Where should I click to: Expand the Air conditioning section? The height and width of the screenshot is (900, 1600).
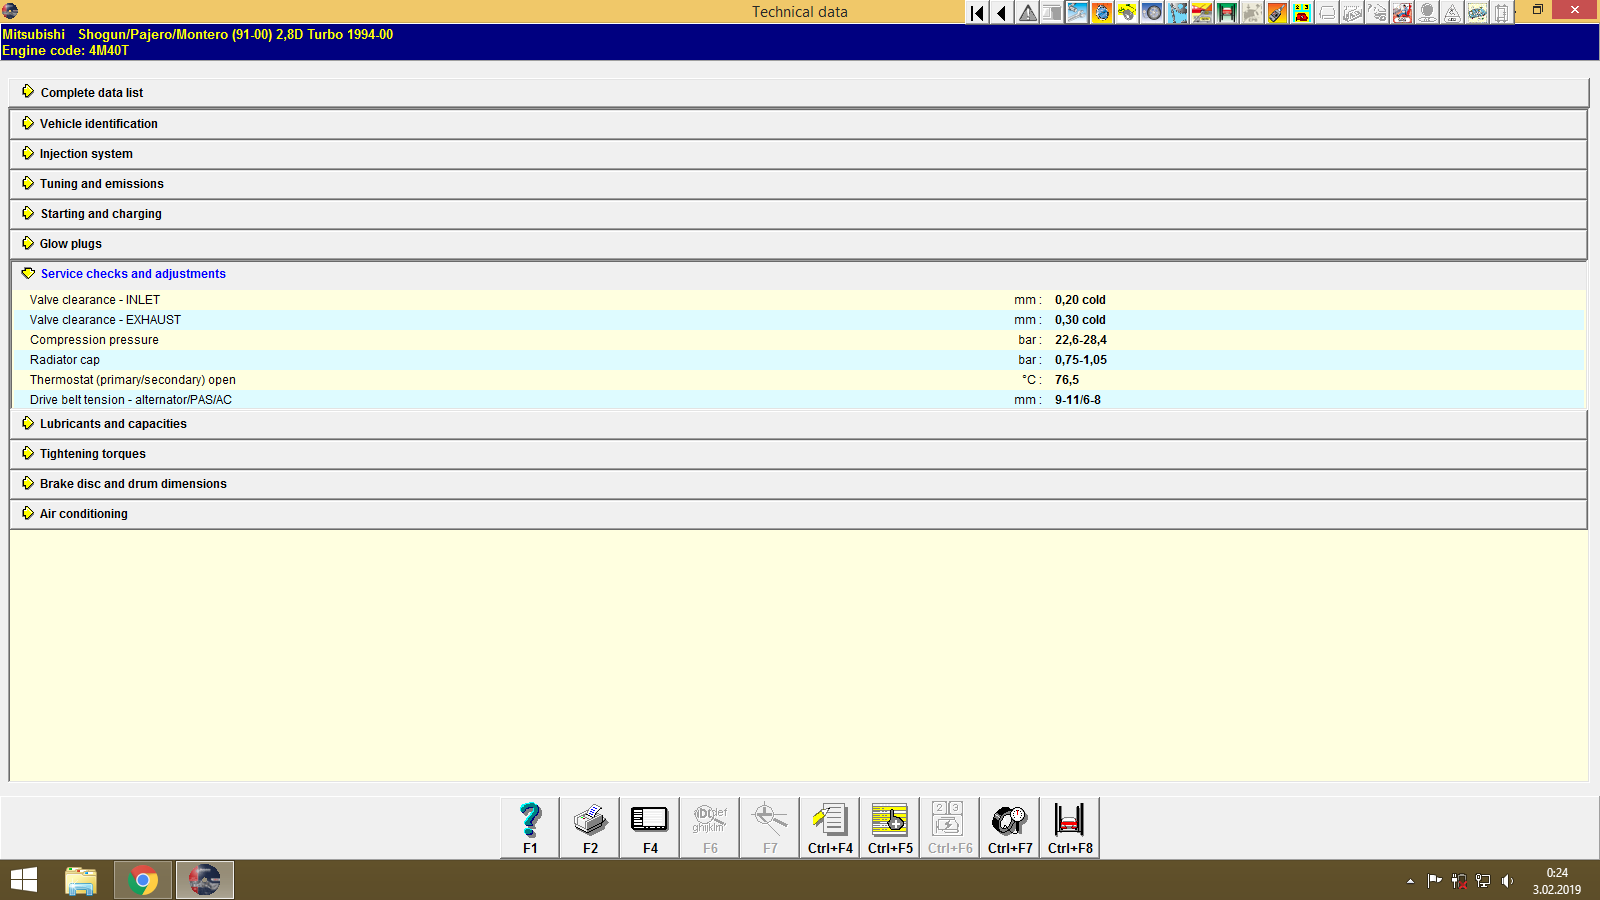(83, 513)
